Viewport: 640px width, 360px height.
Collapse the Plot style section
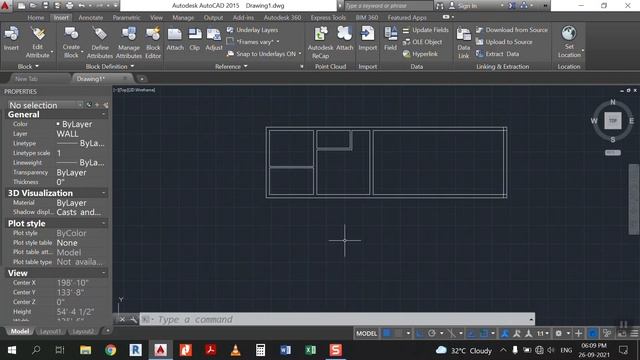pos(103,223)
